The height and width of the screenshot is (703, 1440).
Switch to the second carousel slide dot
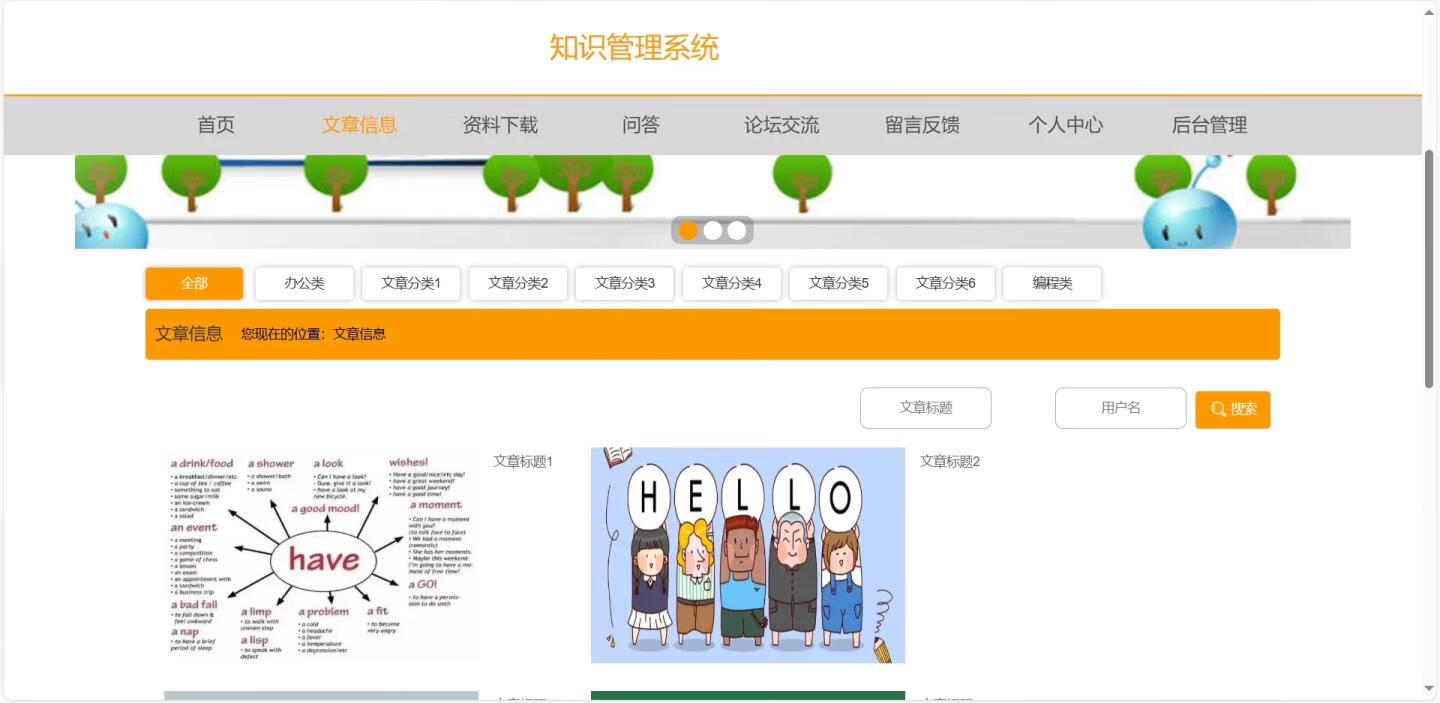(712, 231)
